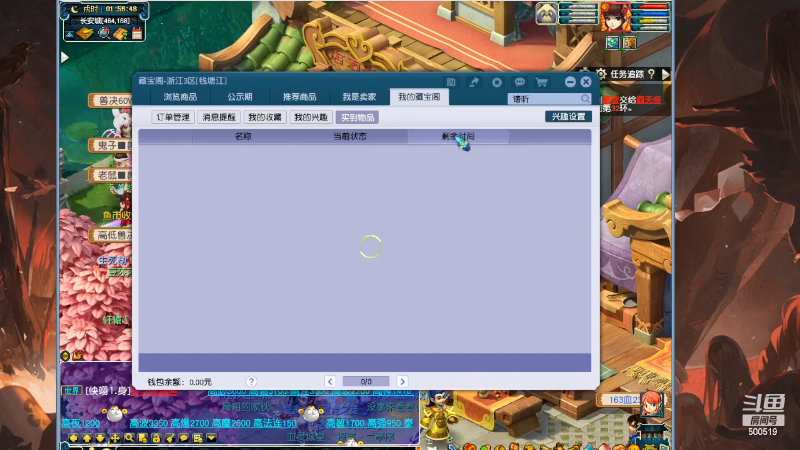The image size is (800, 450).
Task: Click the pet panda portrait
Action: pos(546,14)
